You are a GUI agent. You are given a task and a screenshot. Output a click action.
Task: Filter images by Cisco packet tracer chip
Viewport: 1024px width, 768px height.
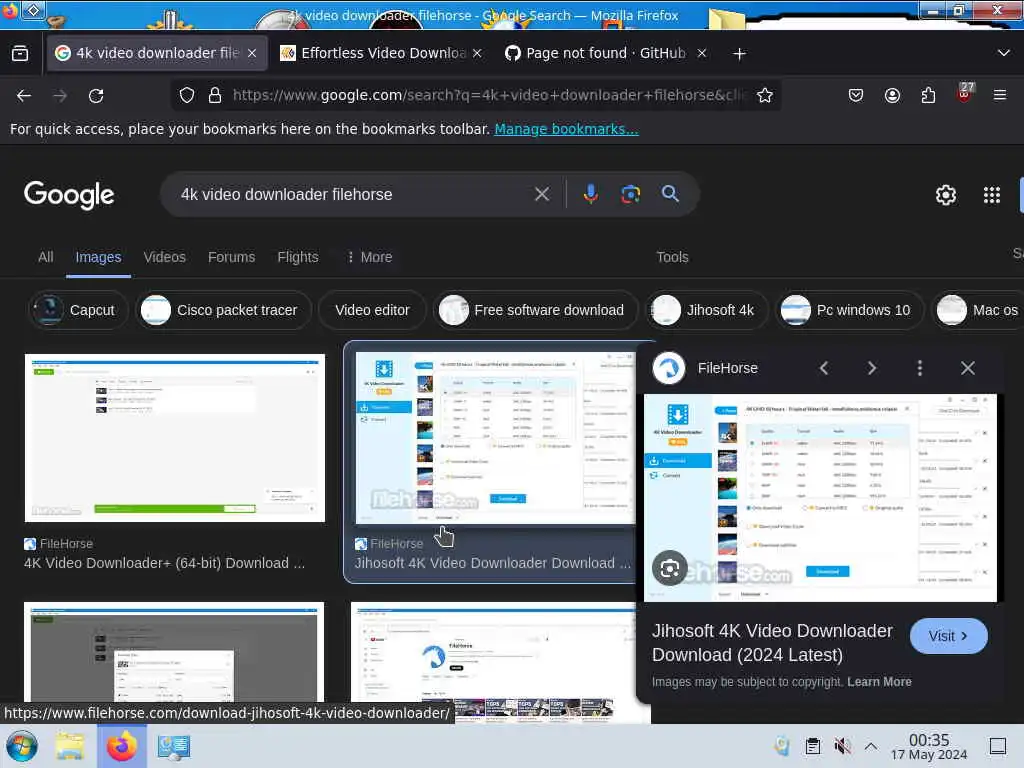coord(223,310)
